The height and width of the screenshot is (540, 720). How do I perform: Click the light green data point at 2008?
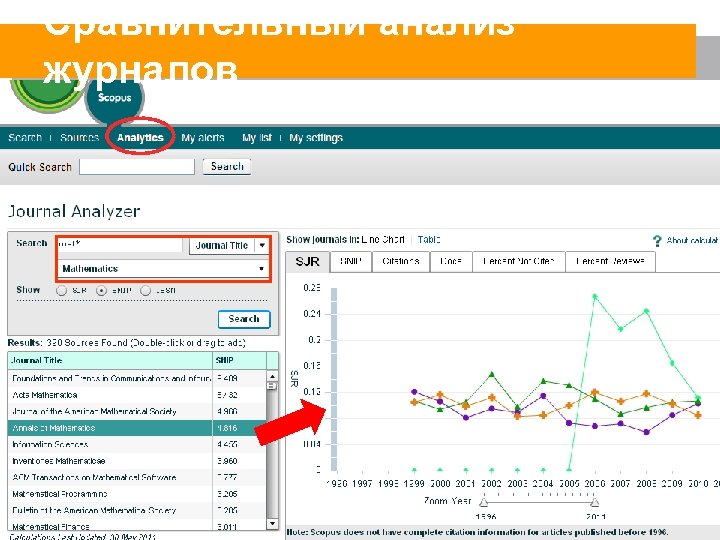[x=647, y=311]
